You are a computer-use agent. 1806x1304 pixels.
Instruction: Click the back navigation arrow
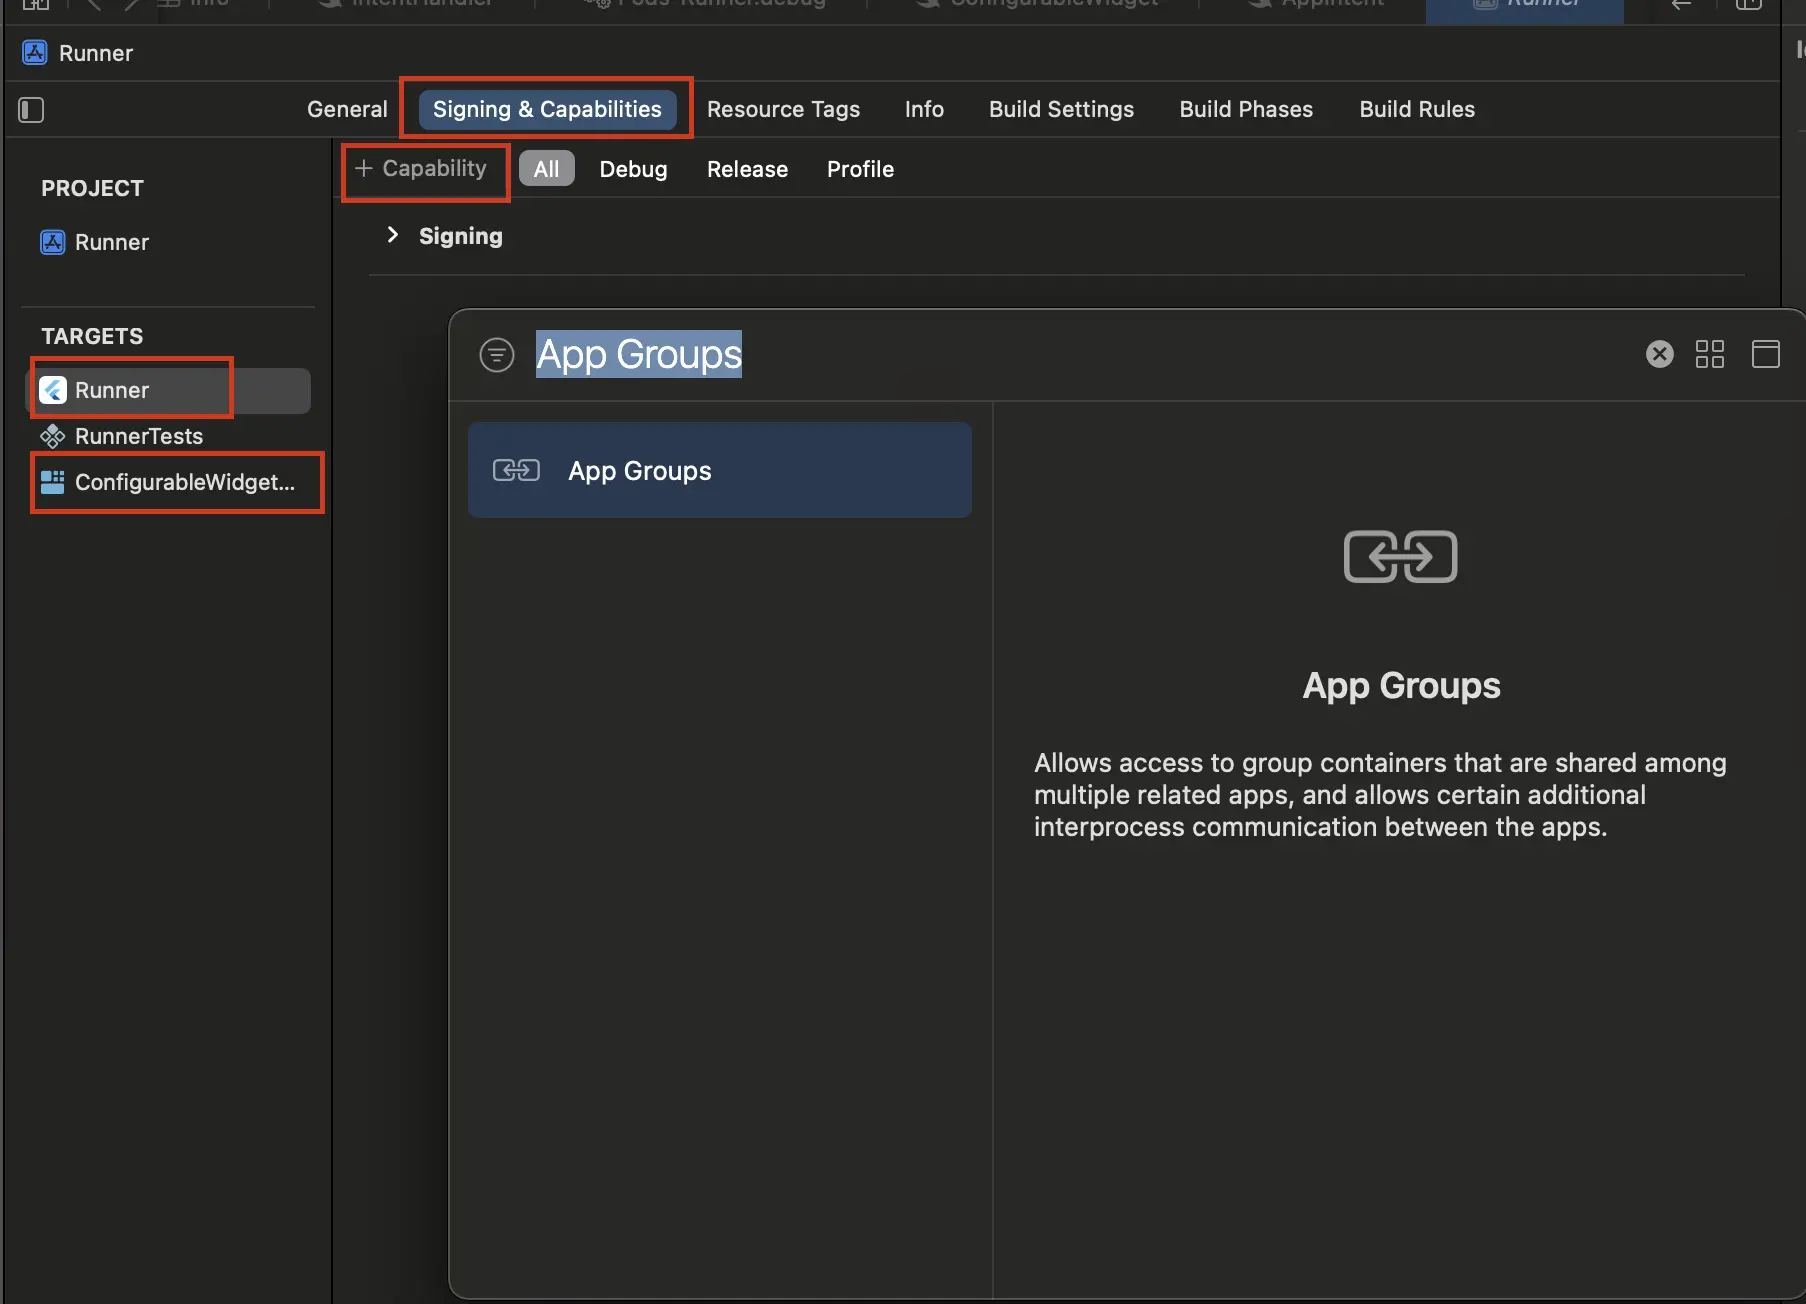tap(1680, 4)
